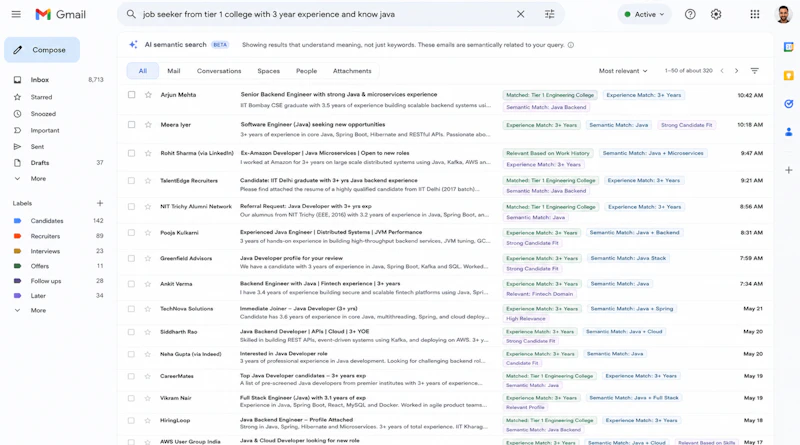The height and width of the screenshot is (445, 800).
Task: Open the Google apps grid icon
Action: 755,14
